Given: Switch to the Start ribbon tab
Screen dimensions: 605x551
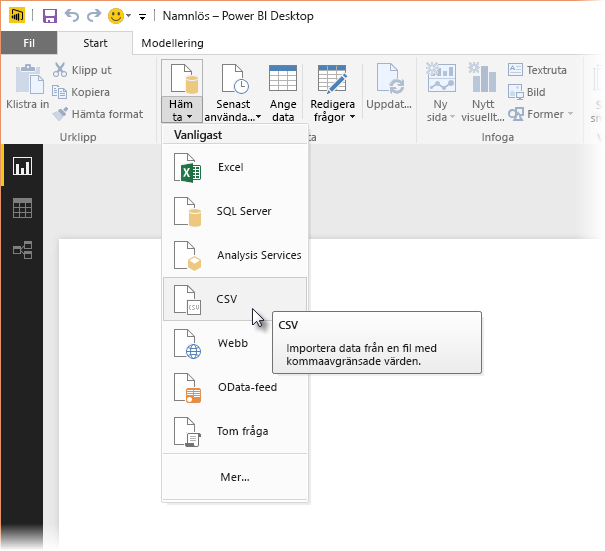Looking at the screenshot, I should (95, 43).
